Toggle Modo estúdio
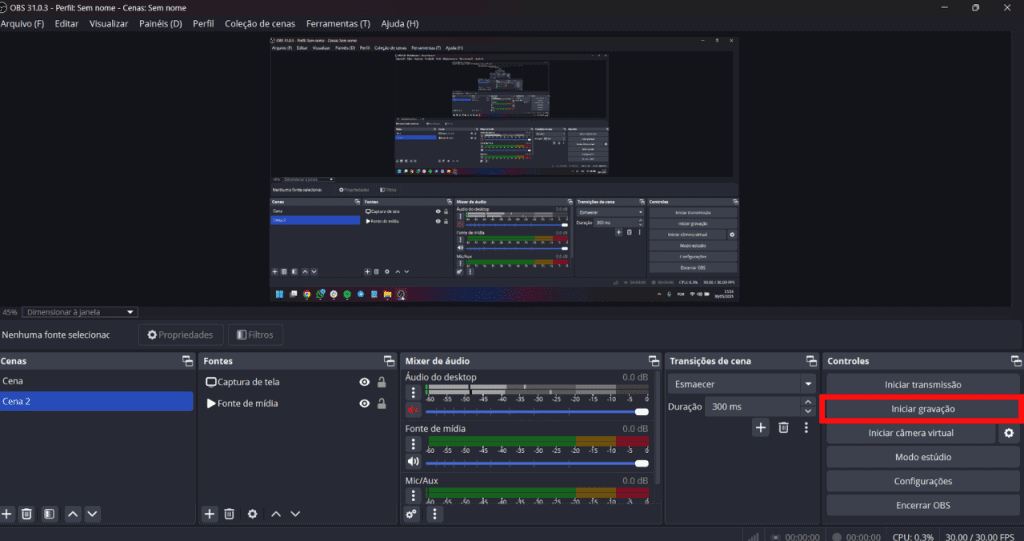The width and height of the screenshot is (1024, 541). click(923, 457)
